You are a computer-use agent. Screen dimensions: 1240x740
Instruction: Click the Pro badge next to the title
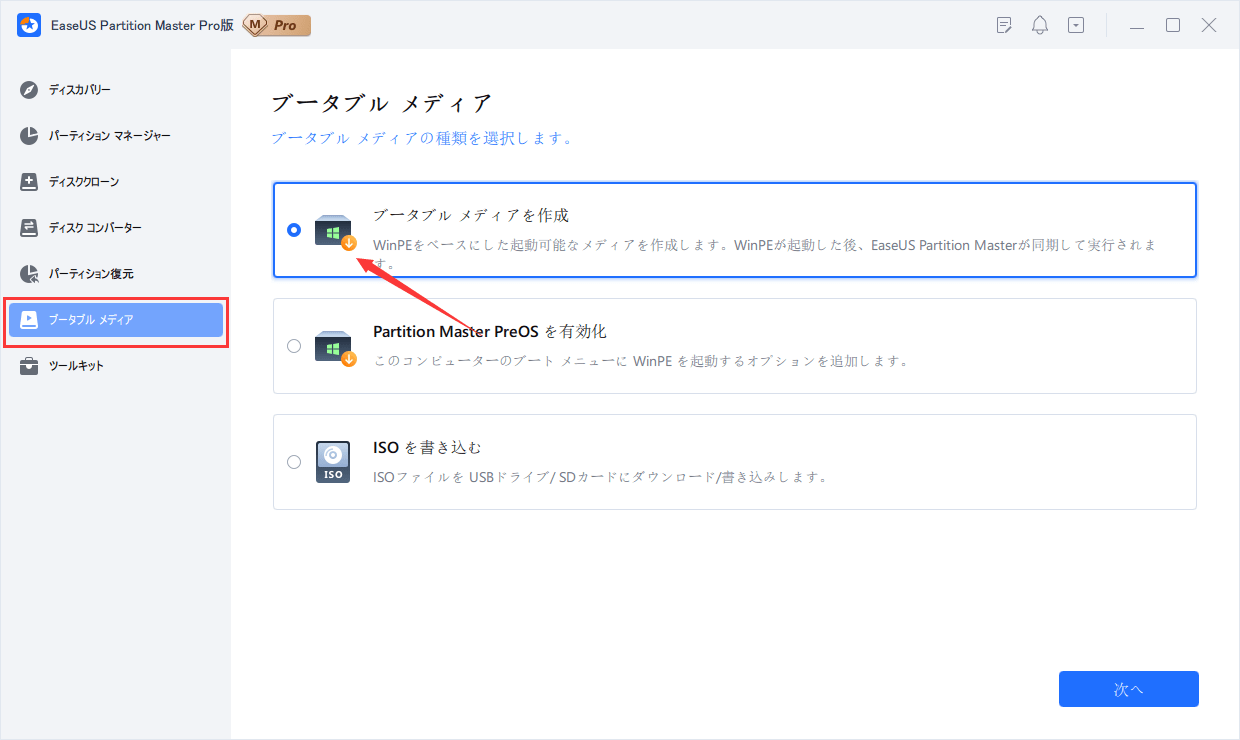click(x=275, y=24)
